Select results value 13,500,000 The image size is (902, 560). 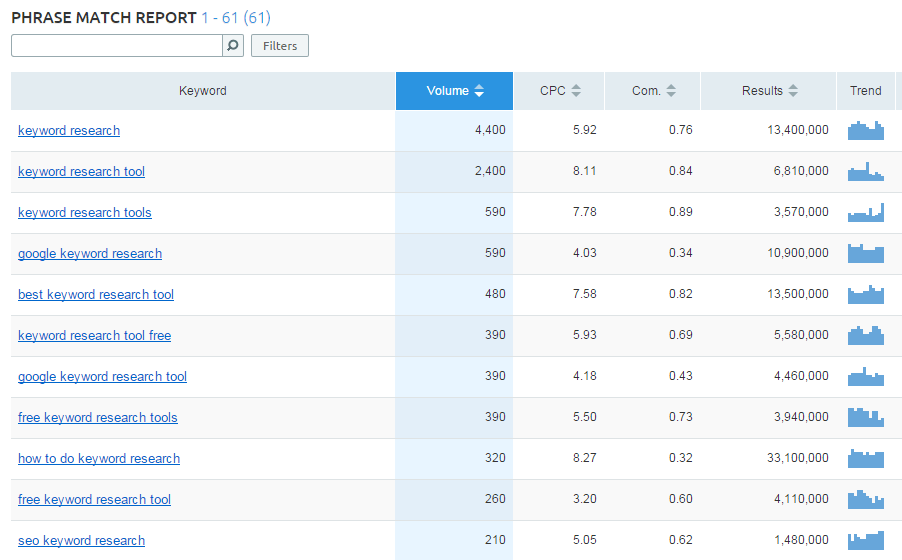(x=798, y=294)
